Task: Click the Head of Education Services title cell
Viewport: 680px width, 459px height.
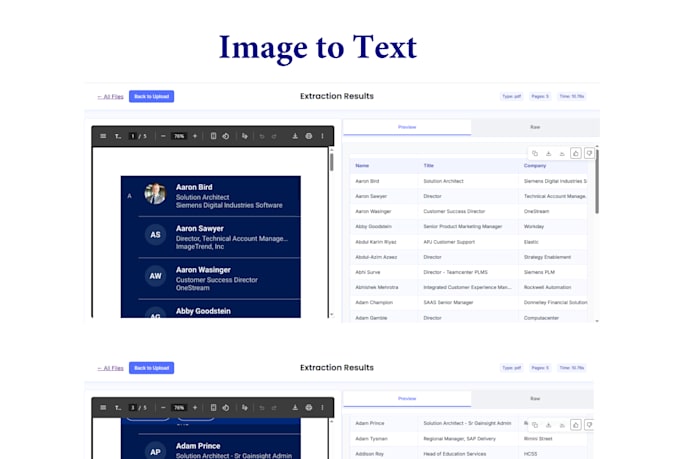Action: tap(454, 454)
